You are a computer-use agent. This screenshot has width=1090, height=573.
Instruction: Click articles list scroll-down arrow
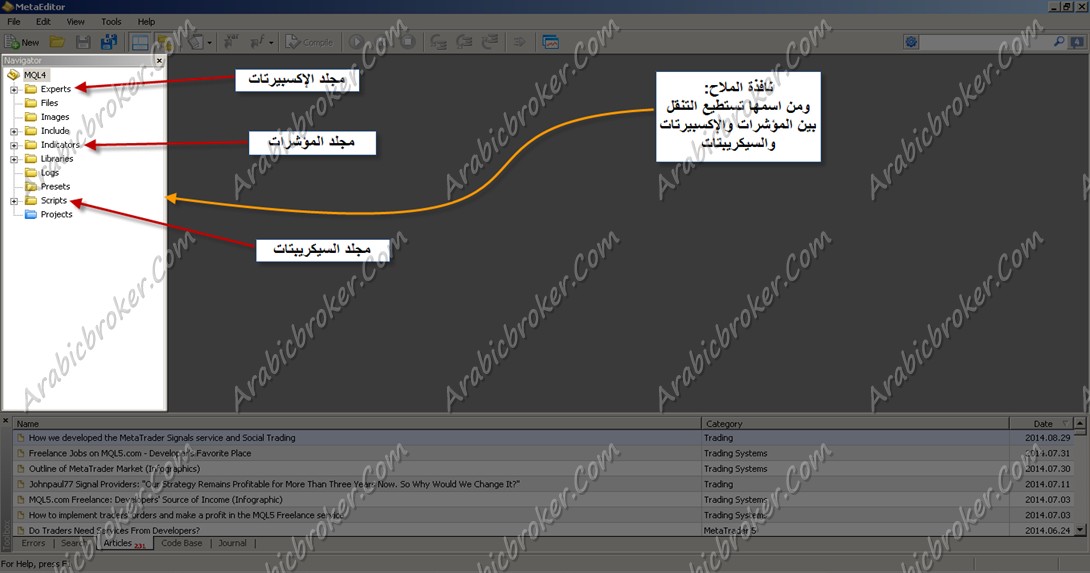point(1080,530)
